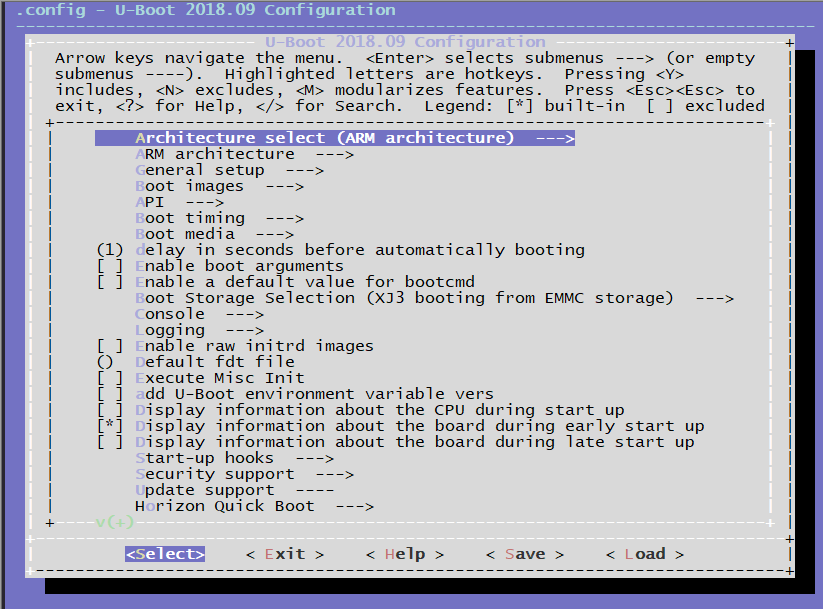Open the Boot Storage Selection choice list
The image size is (823, 609).
(x=435, y=298)
